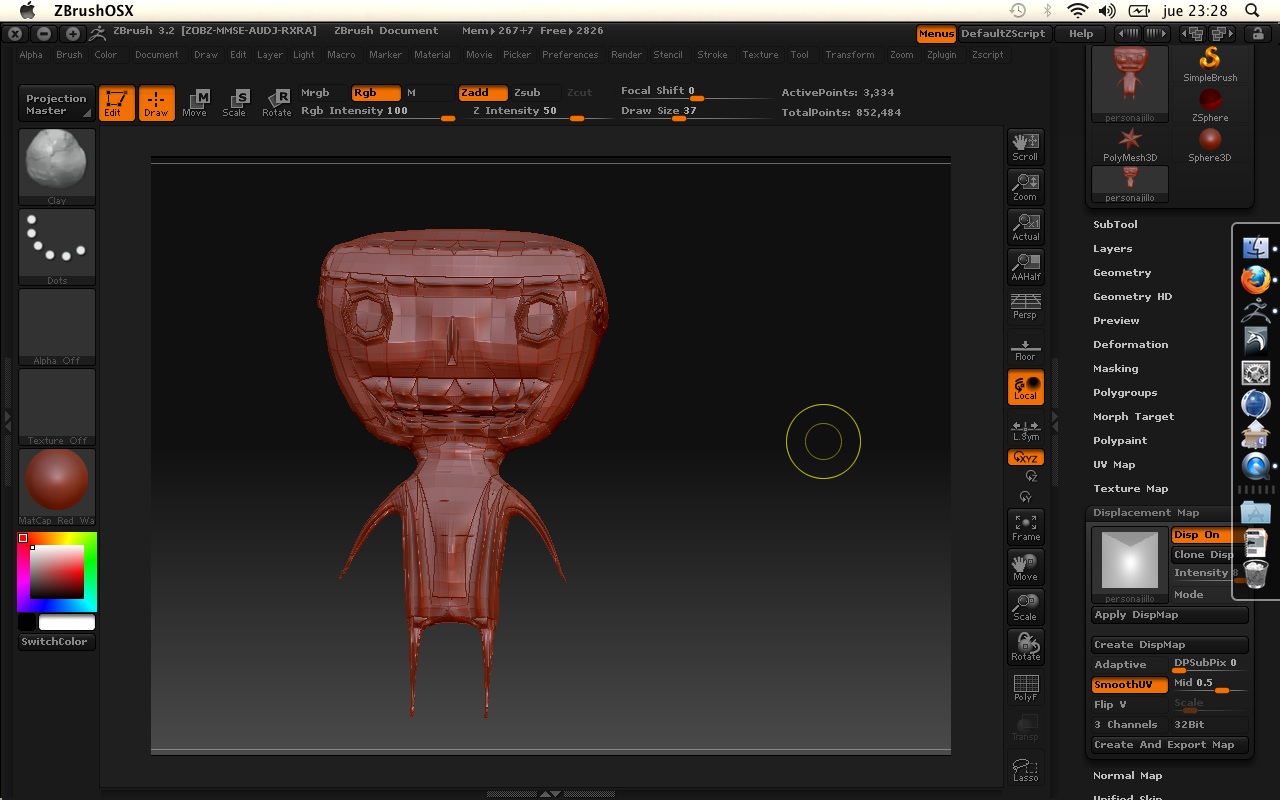This screenshot has width=1280, height=800.
Task: Expand the Morph Target section
Action: pos(1134,416)
